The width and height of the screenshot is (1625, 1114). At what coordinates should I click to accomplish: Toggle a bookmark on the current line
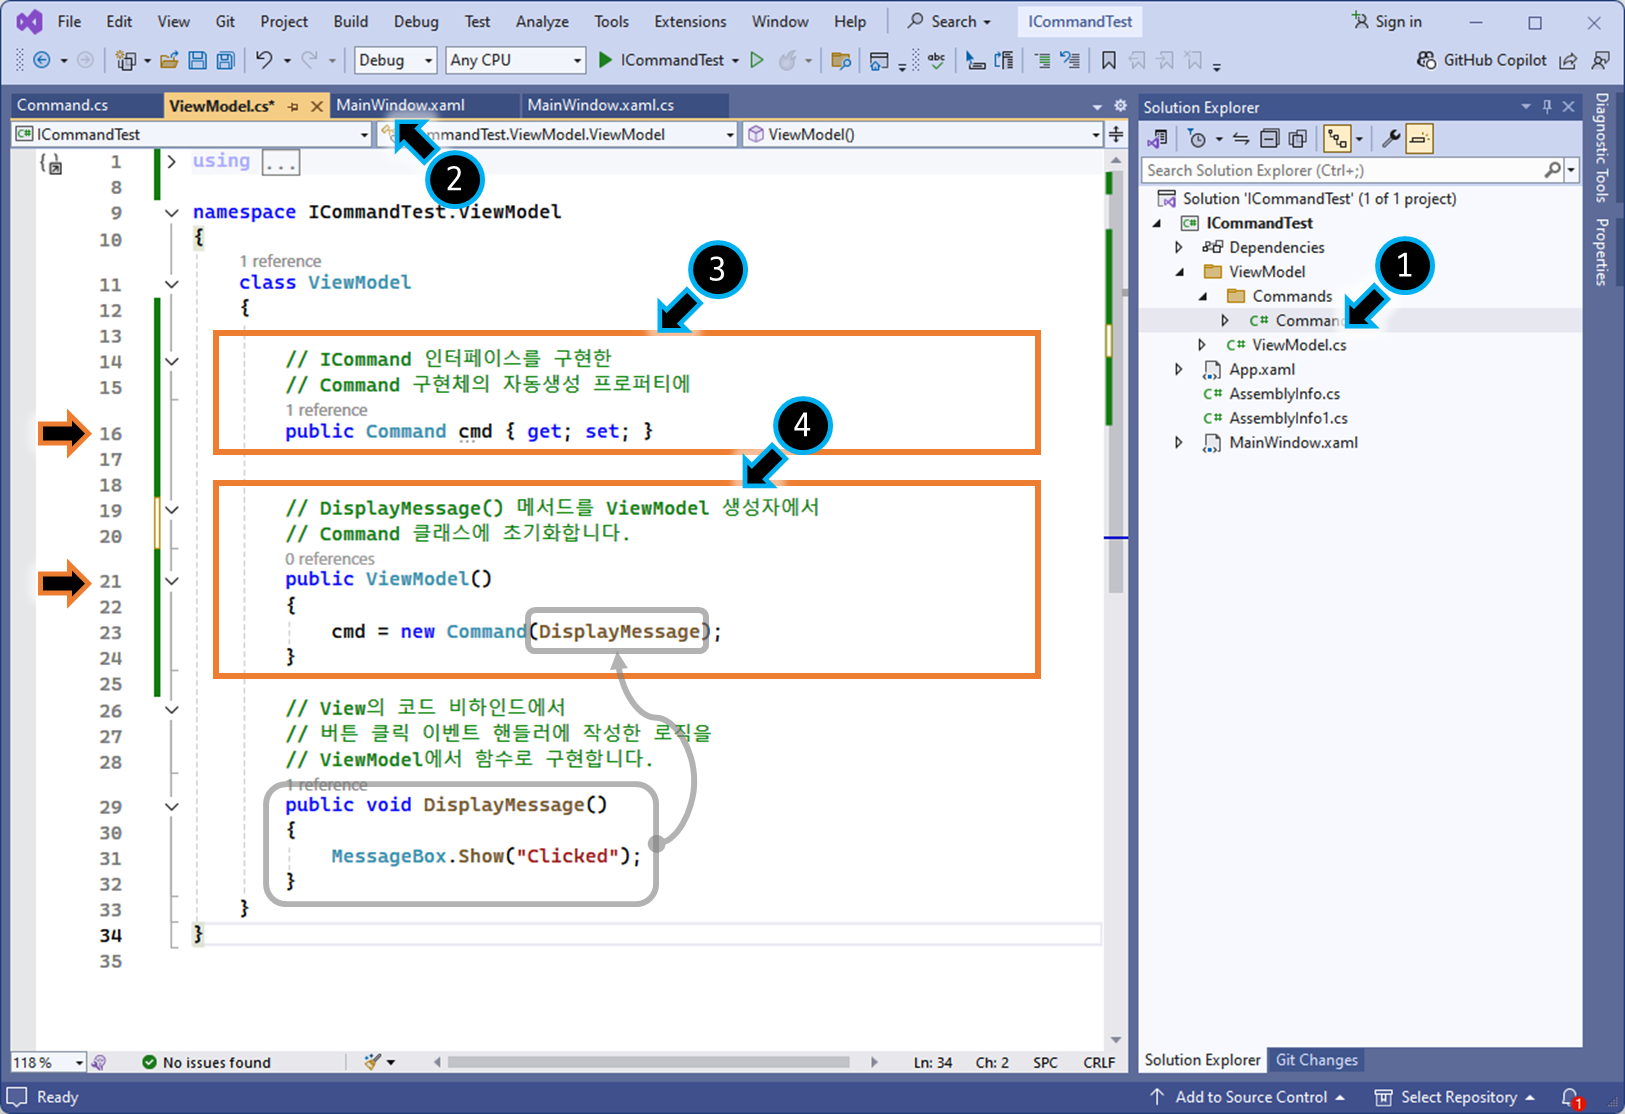click(1108, 60)
